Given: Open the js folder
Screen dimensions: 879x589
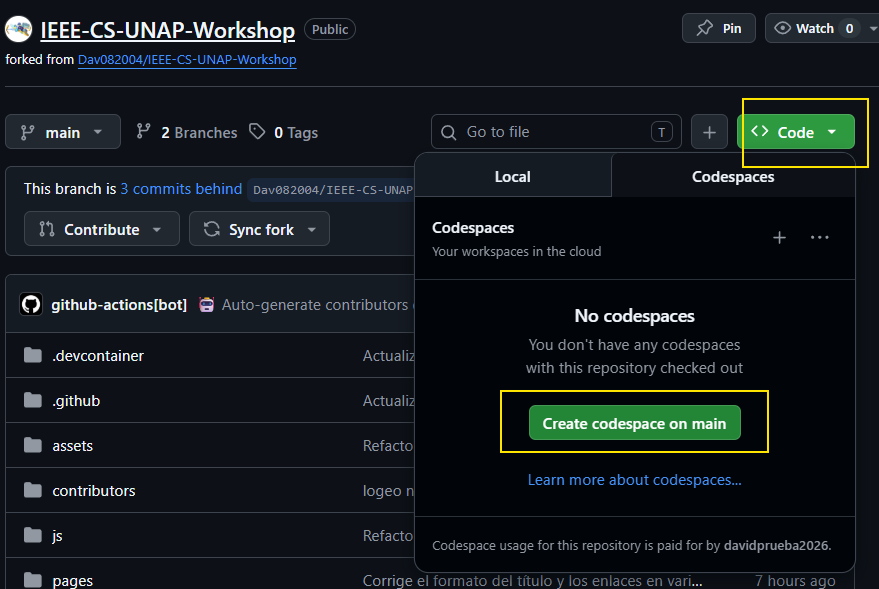Looking at the screenshot, I should coord(57,536).
